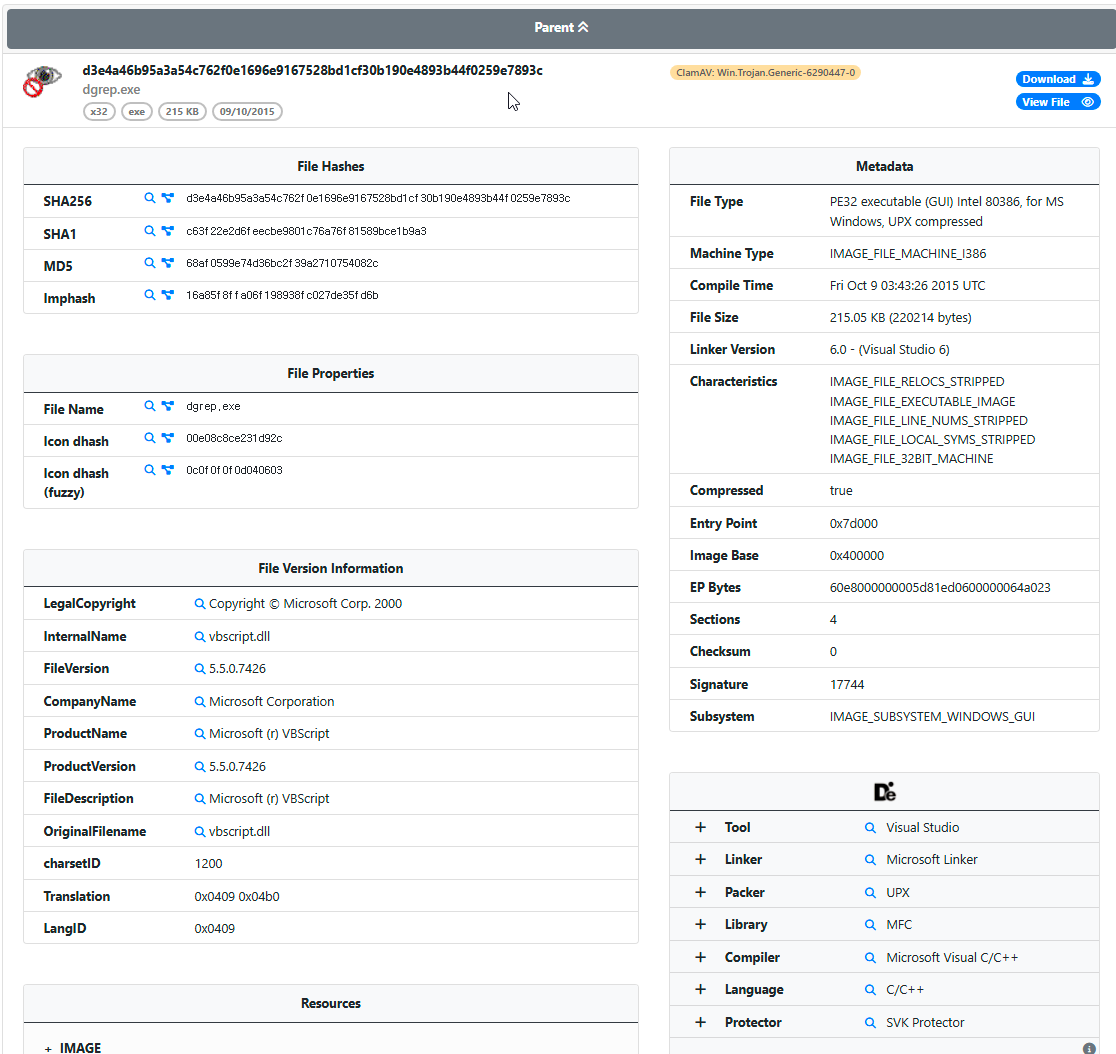Click the ClamAV Win.Trojan.Generic detection tag
This screenshot has height=1054, width=1116.
[765, 73]
